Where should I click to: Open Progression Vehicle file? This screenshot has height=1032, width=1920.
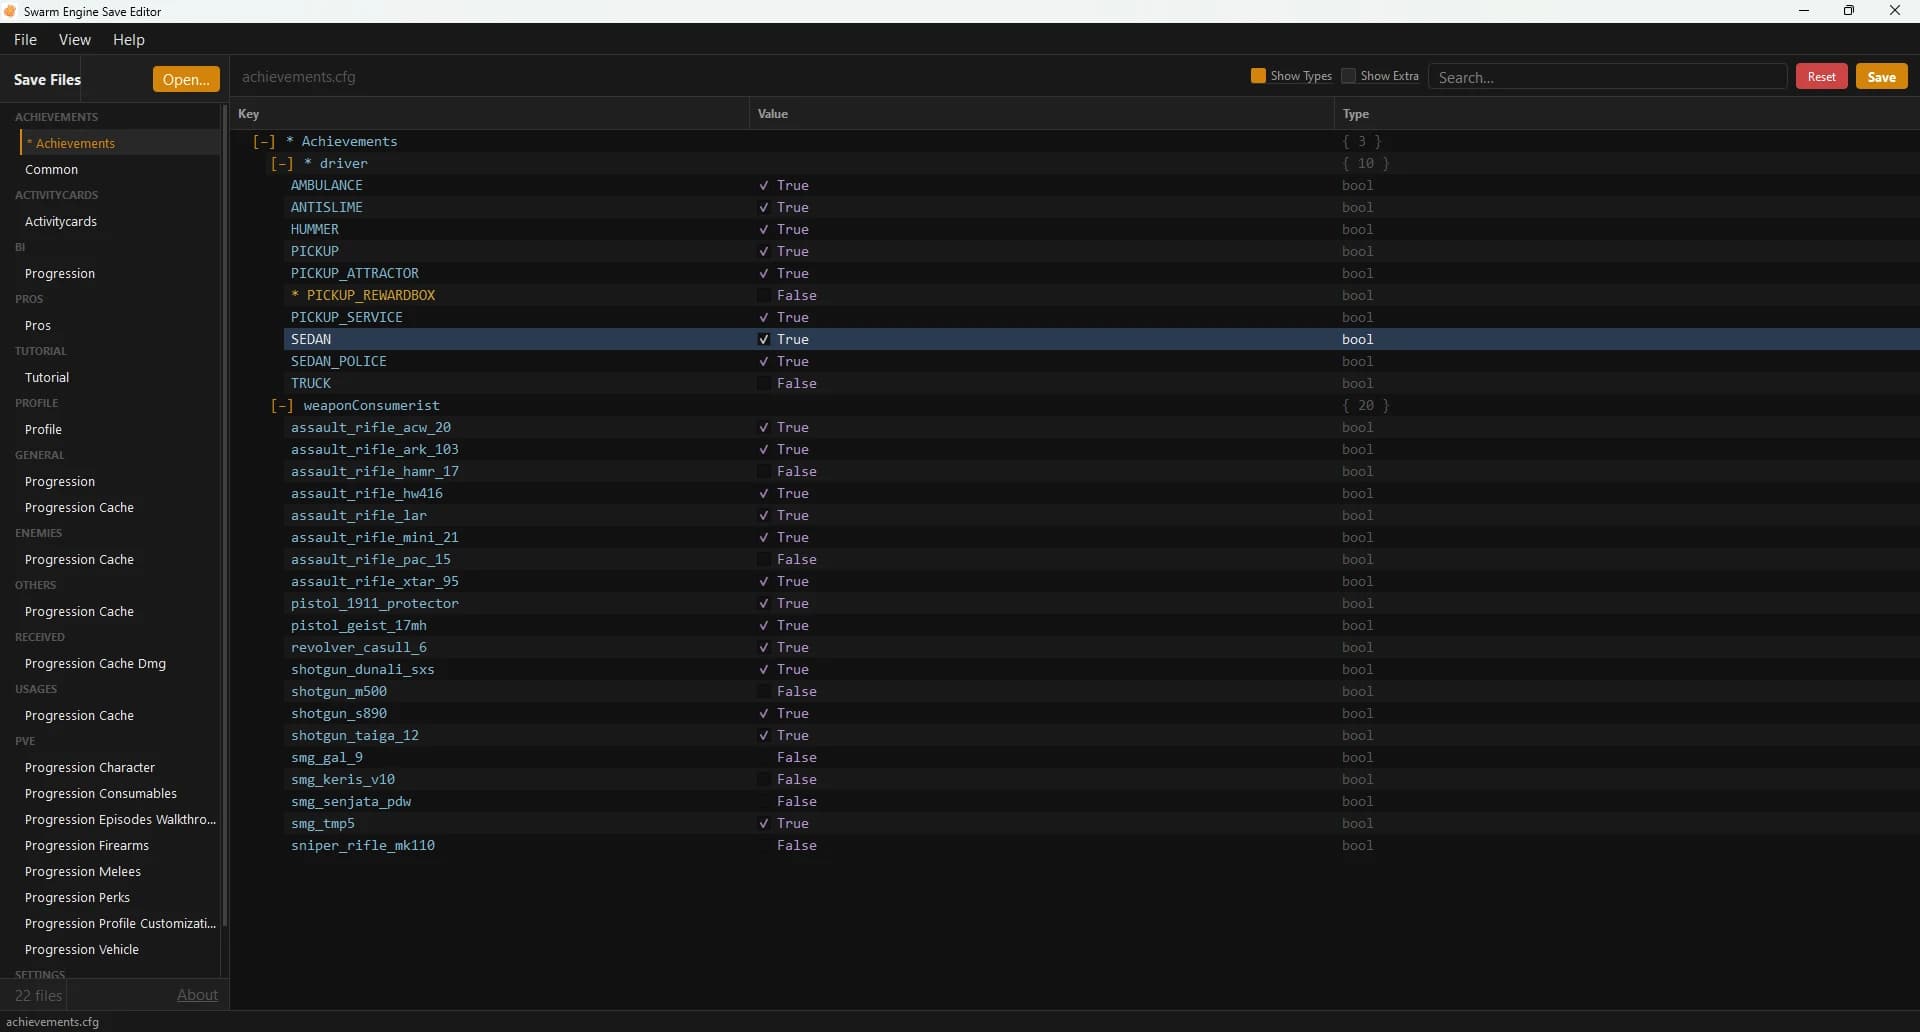pos(120,949)
